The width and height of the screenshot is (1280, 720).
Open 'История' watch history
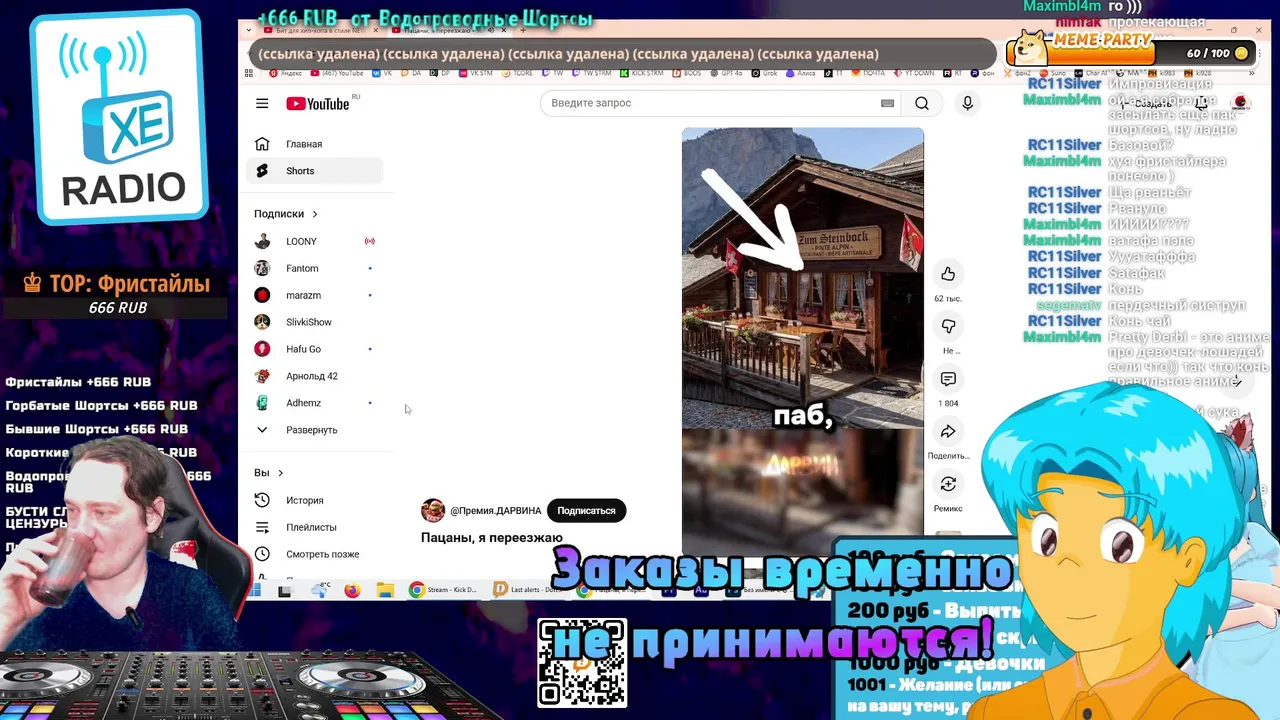(x=314, y=500)
